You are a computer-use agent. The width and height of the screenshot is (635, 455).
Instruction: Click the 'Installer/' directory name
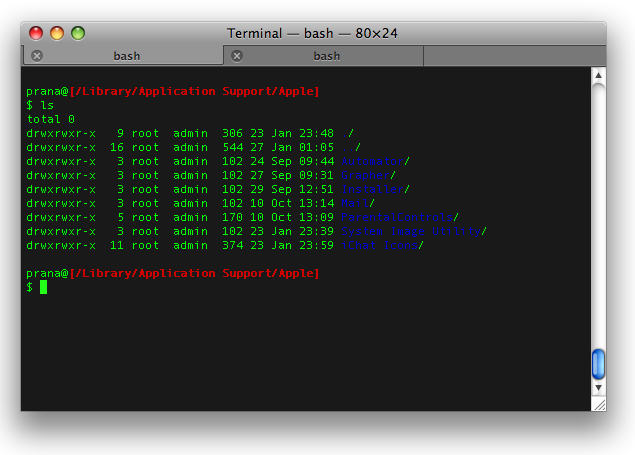[x=375, y=189]
